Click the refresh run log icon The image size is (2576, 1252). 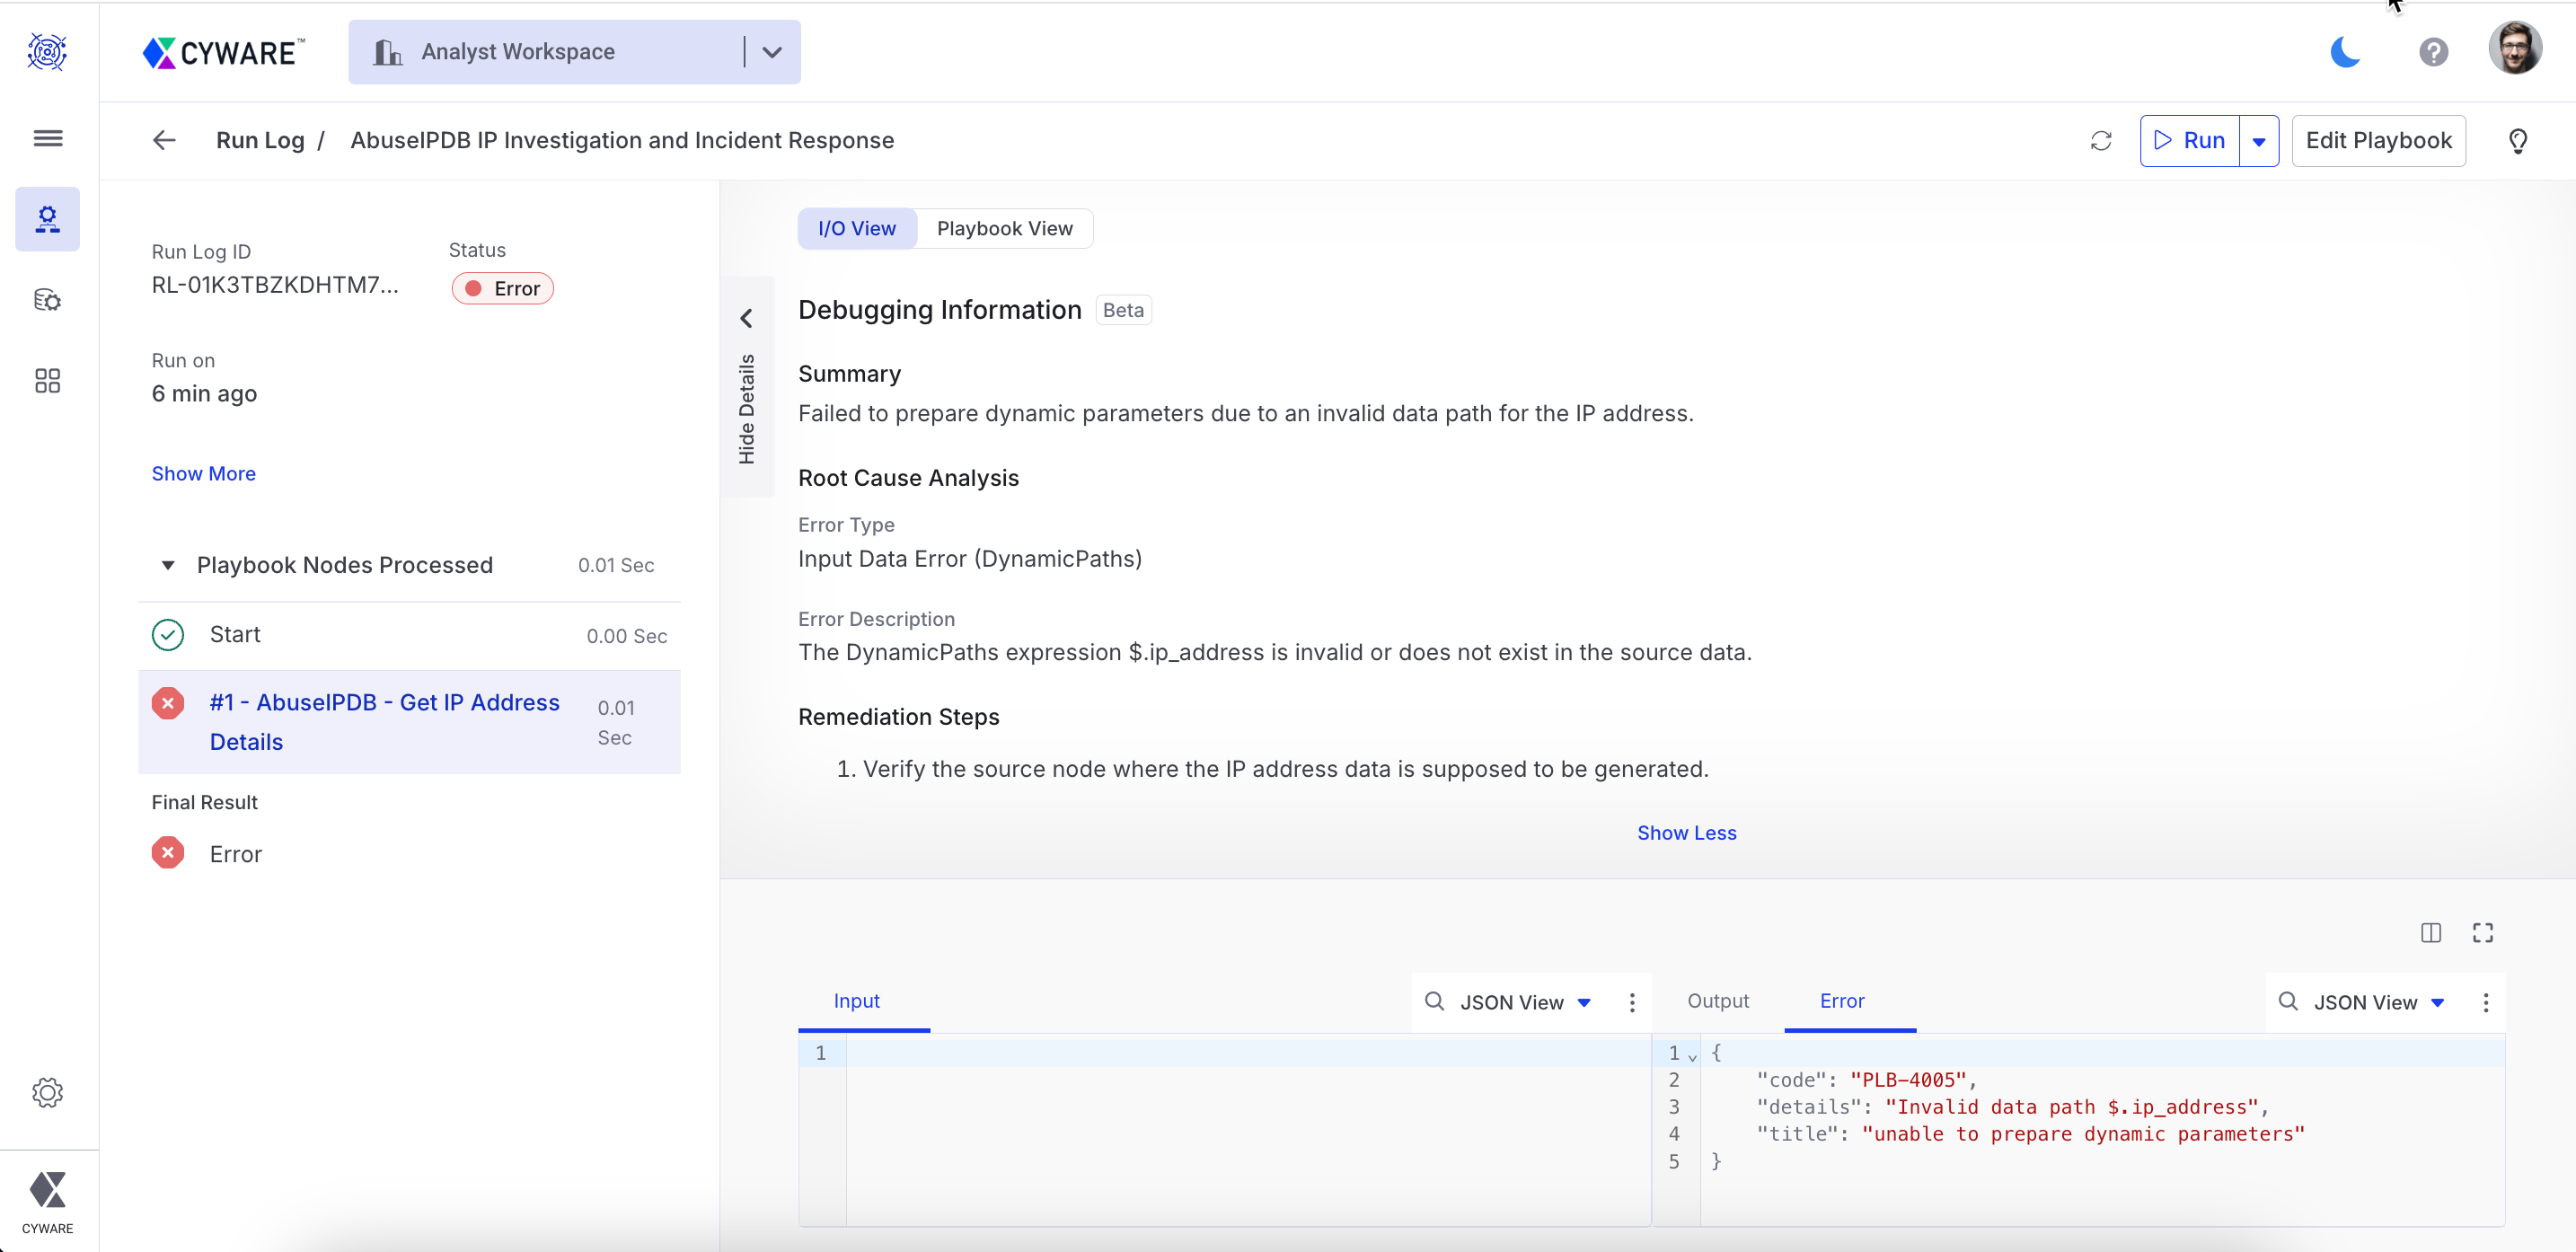coord(2100,141)
